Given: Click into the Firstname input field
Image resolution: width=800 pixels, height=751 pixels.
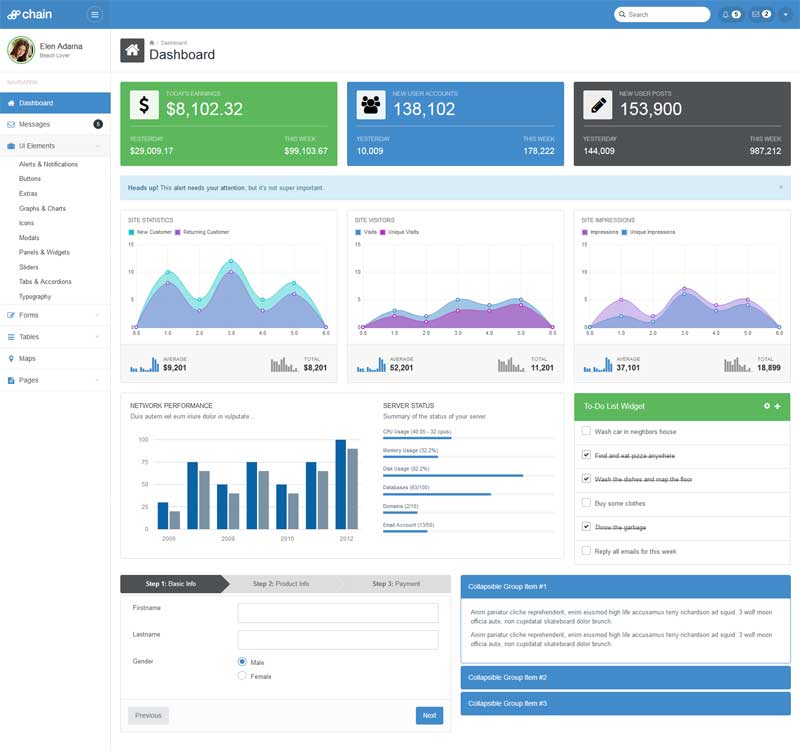Looking at the screenshot, I should tap(338, 613).
